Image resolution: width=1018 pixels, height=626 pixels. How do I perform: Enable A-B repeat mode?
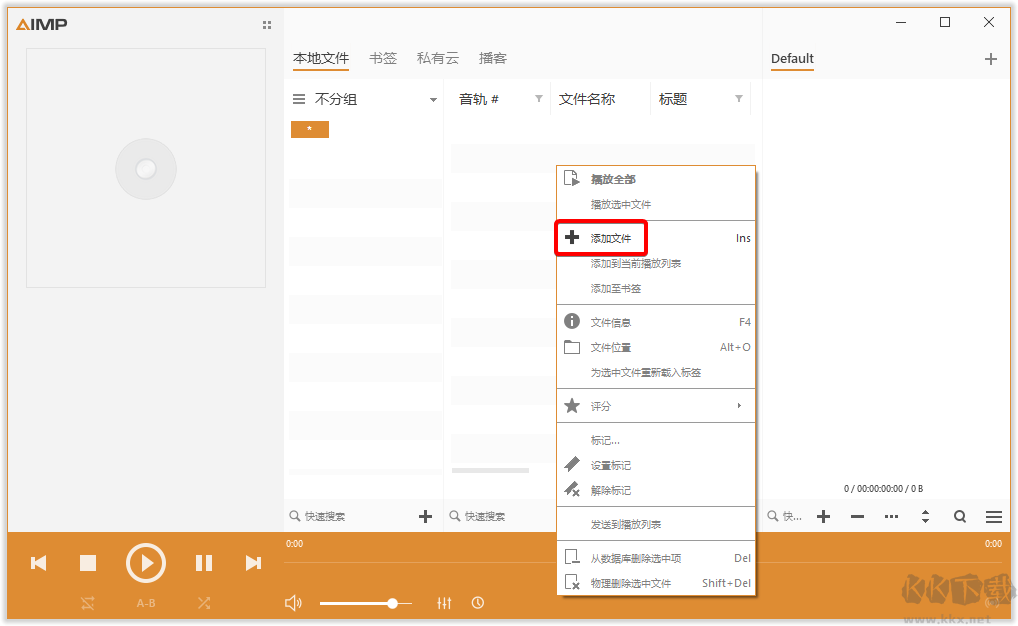point(145,603)
